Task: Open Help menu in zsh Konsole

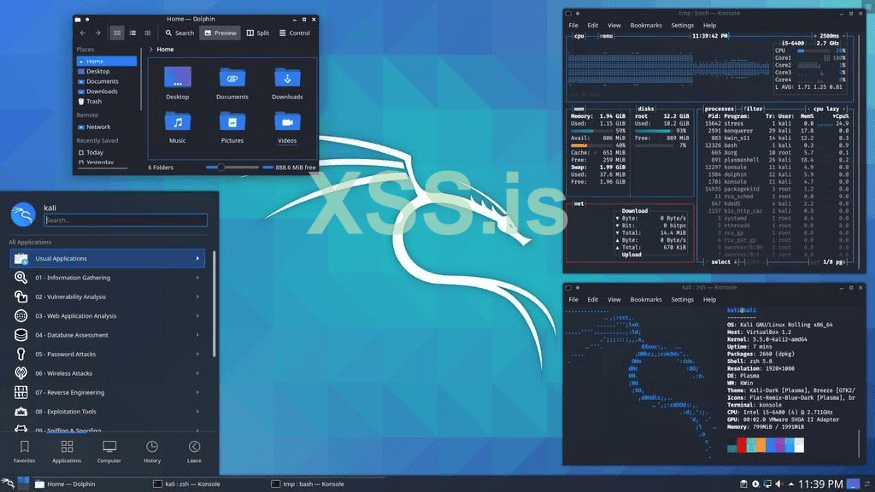Action: [x=709, y=300]
